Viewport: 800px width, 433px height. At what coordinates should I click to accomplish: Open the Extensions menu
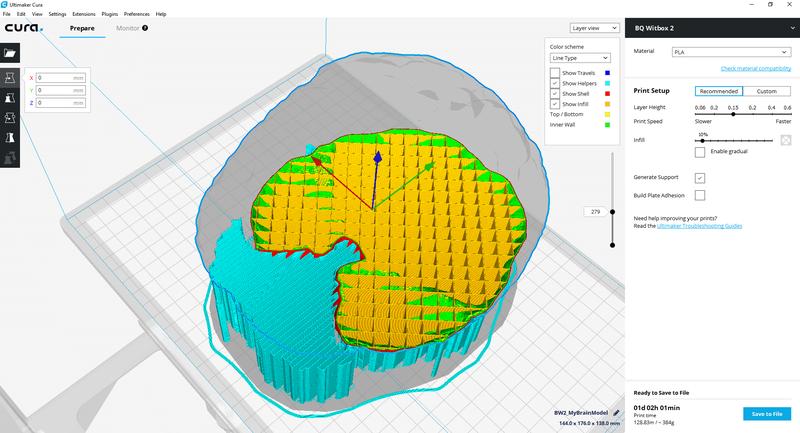(85, 15)
